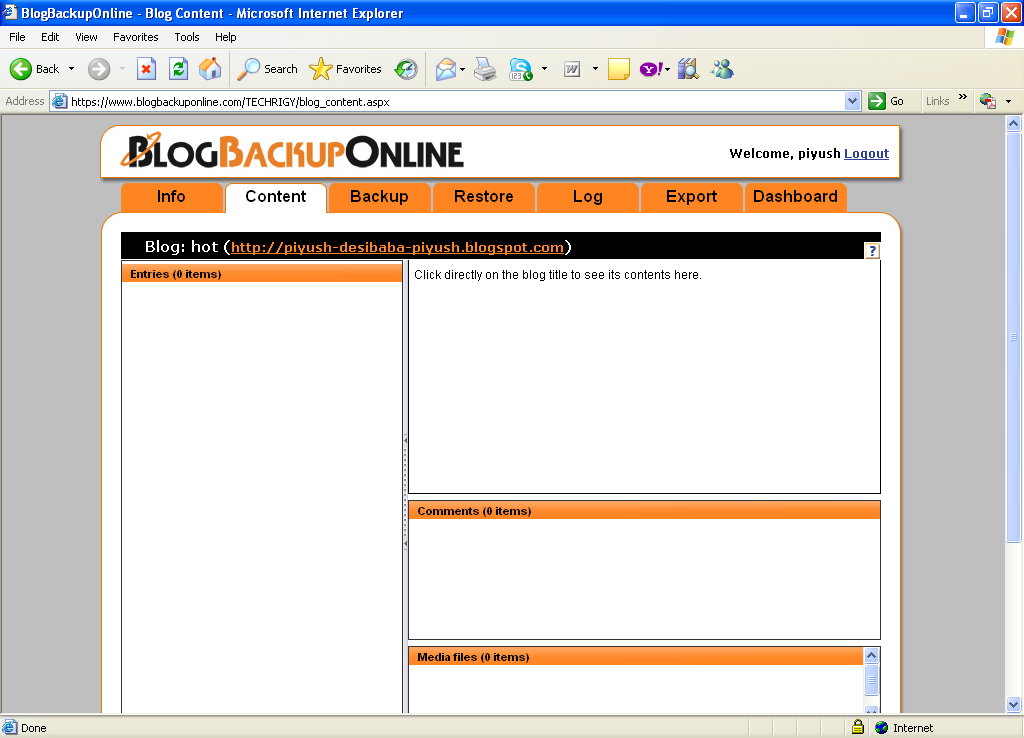Click the BlogBackupOnline logo

click(x=292, y=152)
